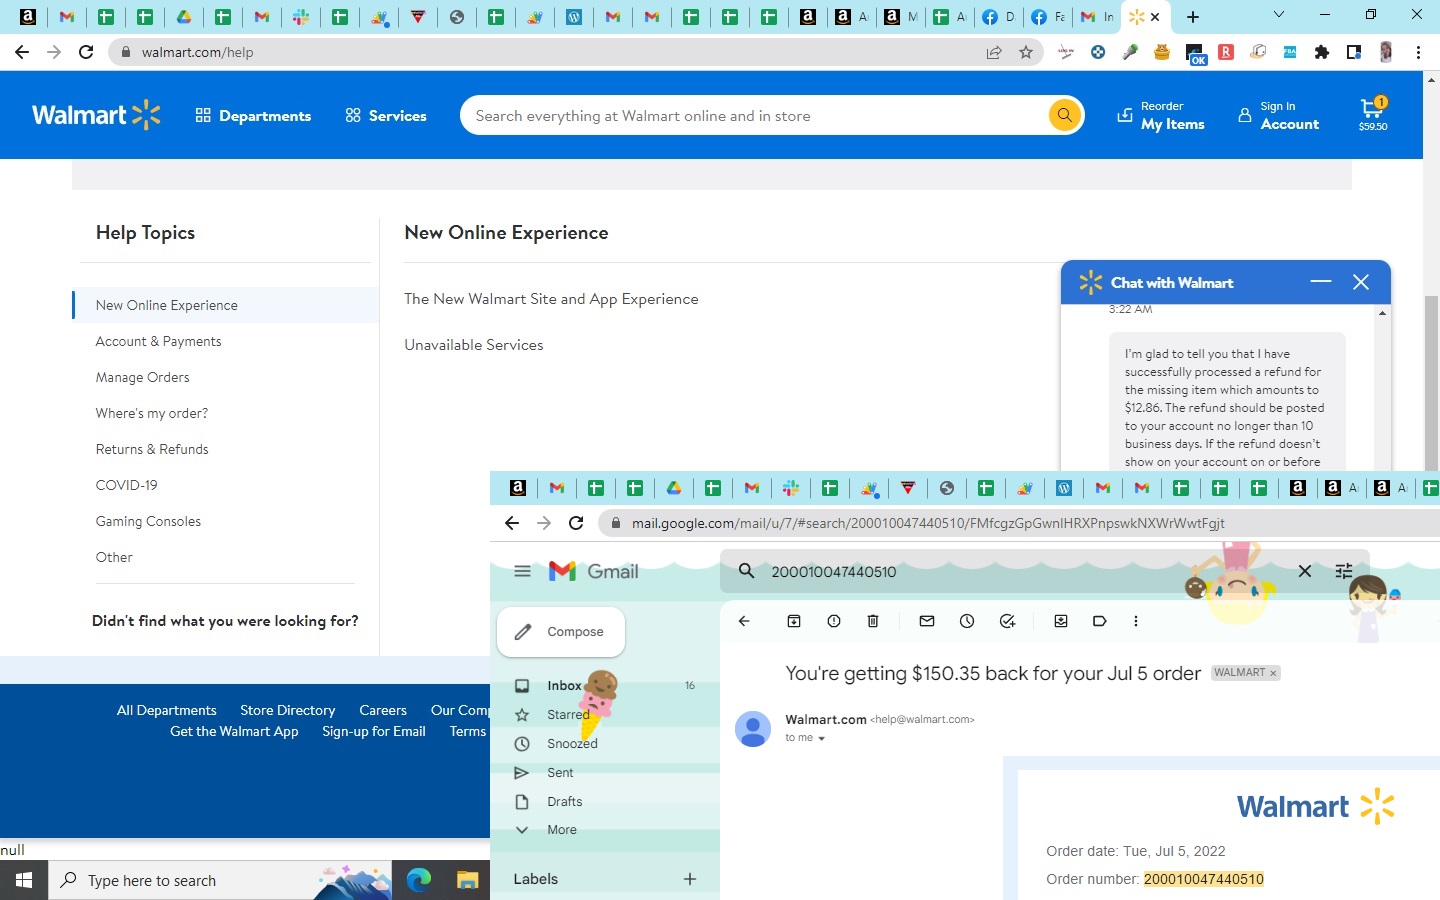Open the Gmail Inbox folder
1440x900 pixels.
pyautogui.click(x=564, y=686)
